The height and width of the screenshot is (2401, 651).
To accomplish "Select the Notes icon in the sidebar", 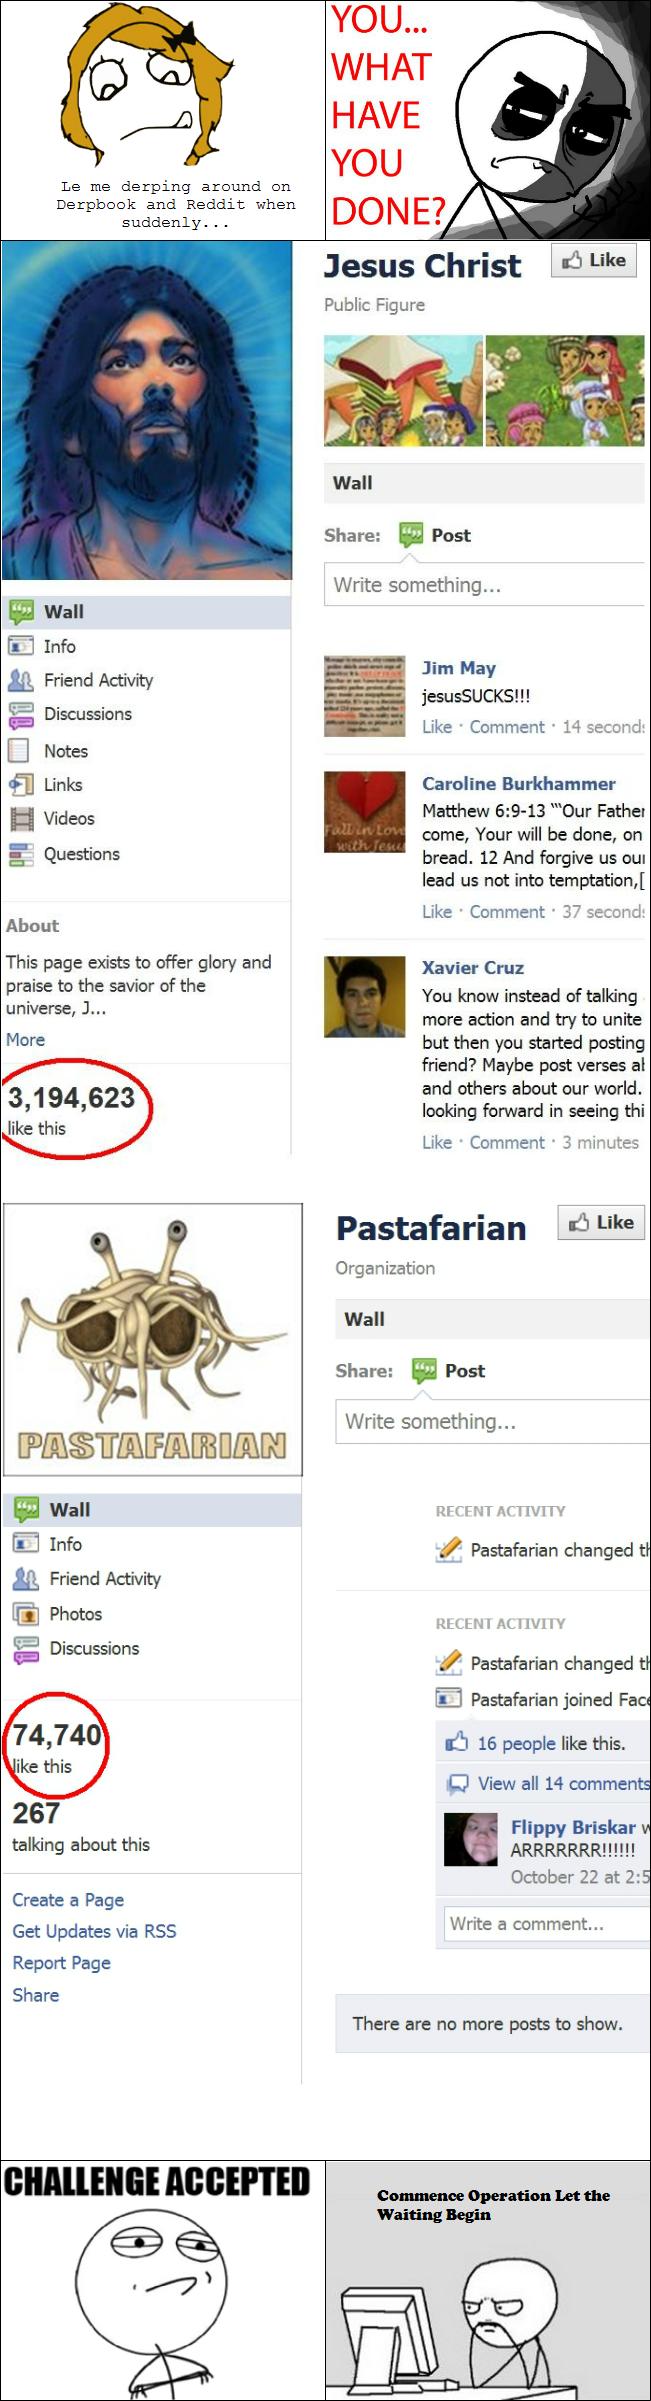I will coord(19,751).
